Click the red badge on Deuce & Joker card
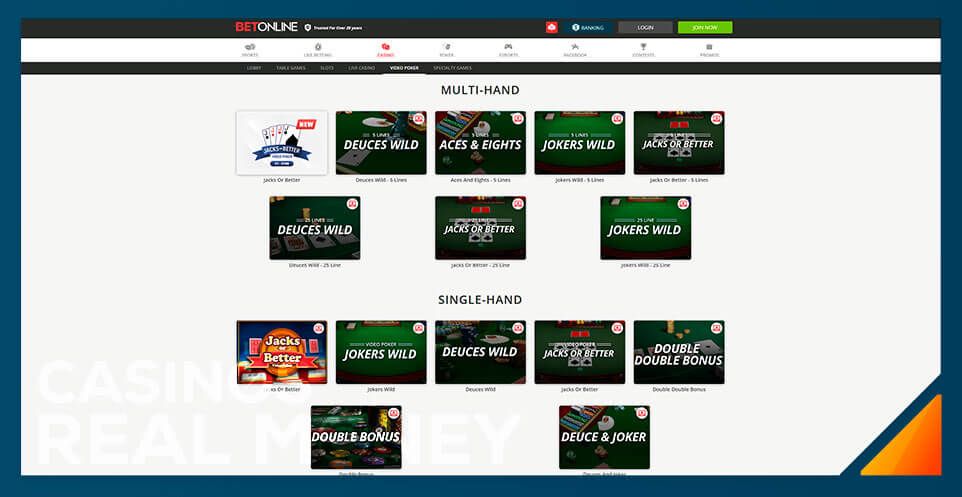The width and height of the screenshot is (962, 497). [x=642, y=414]
